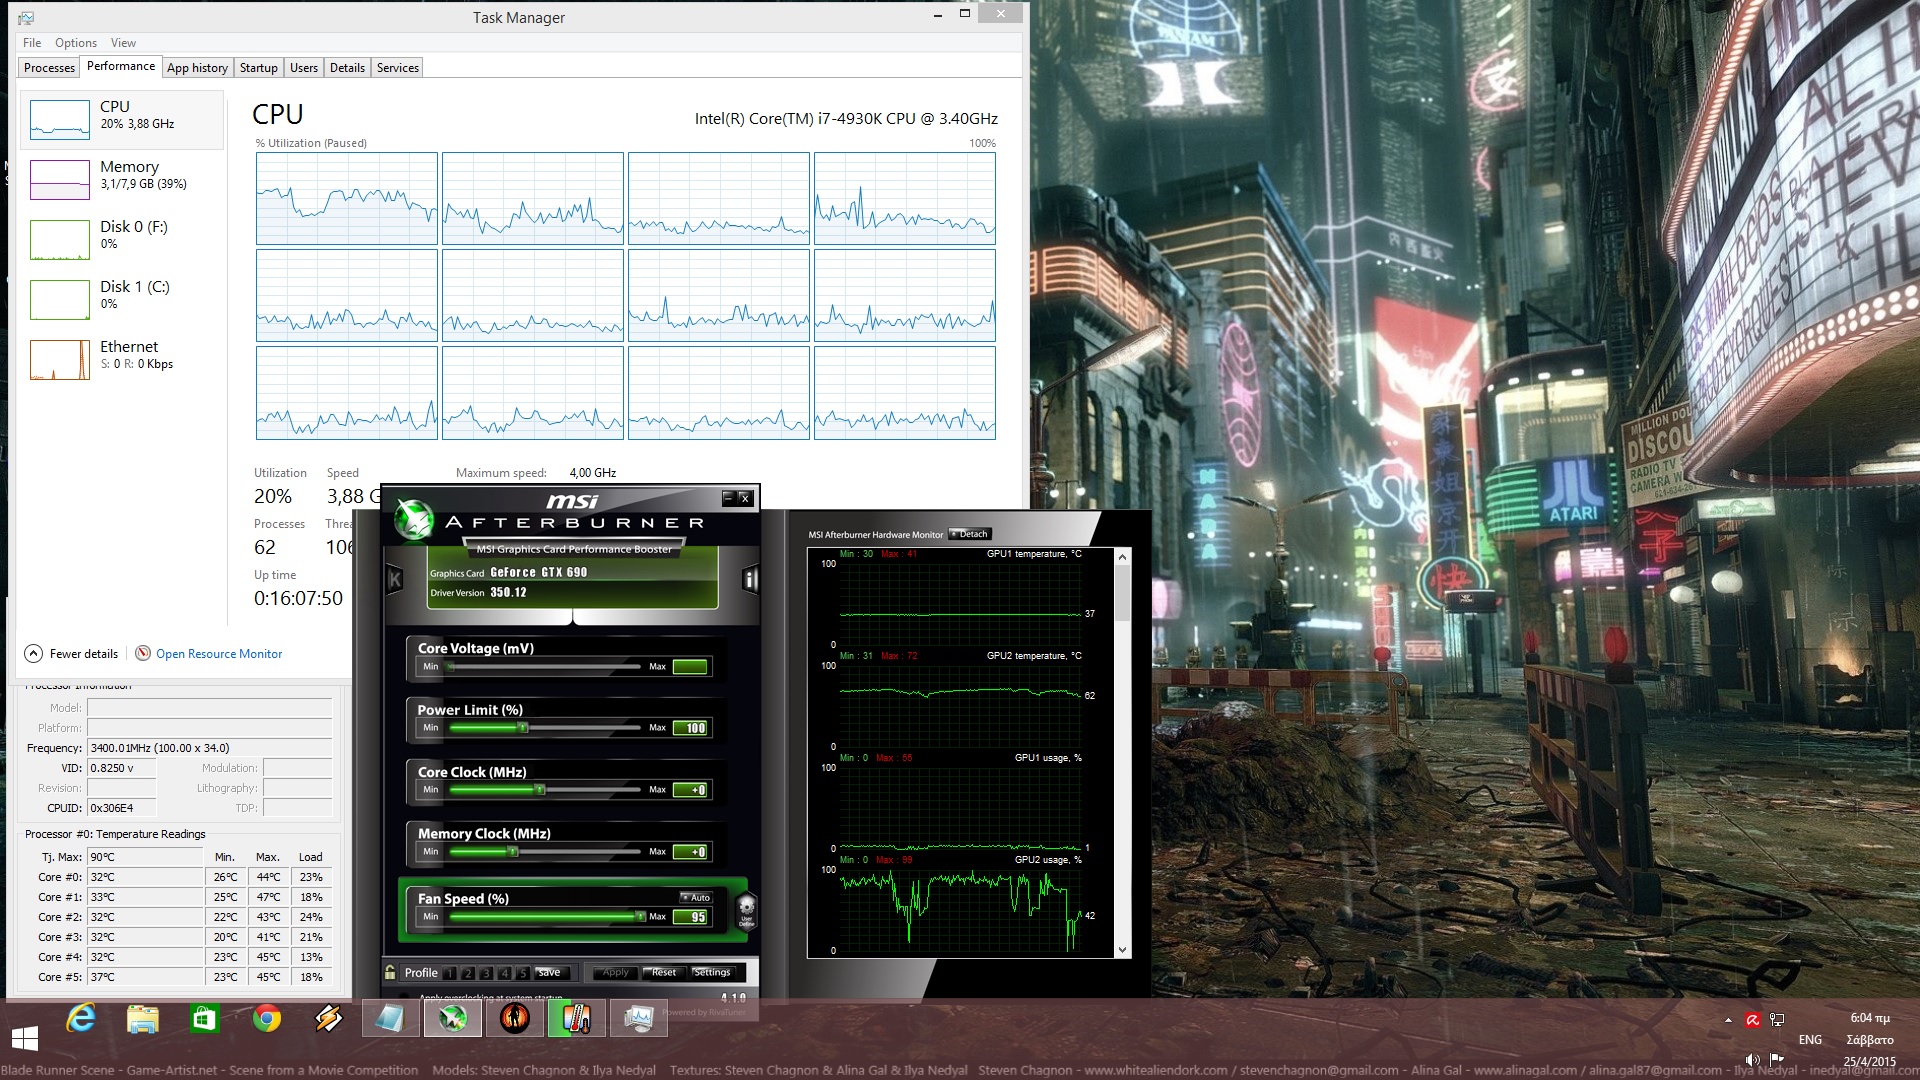The height and width of the screenshot is (1080, 1920).
Task: Click the profile lock padlock icon
Action: click(390, 972)
